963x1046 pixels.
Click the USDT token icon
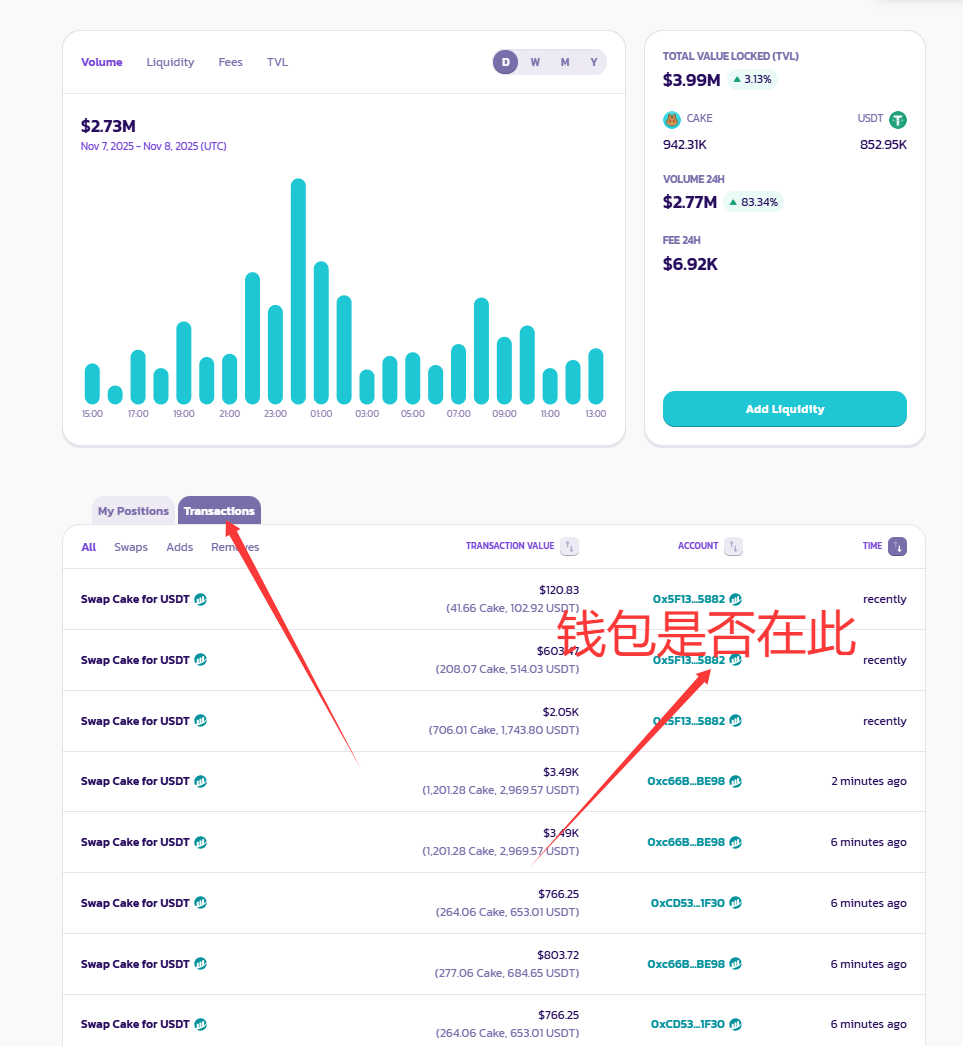(x=898, y=120)
